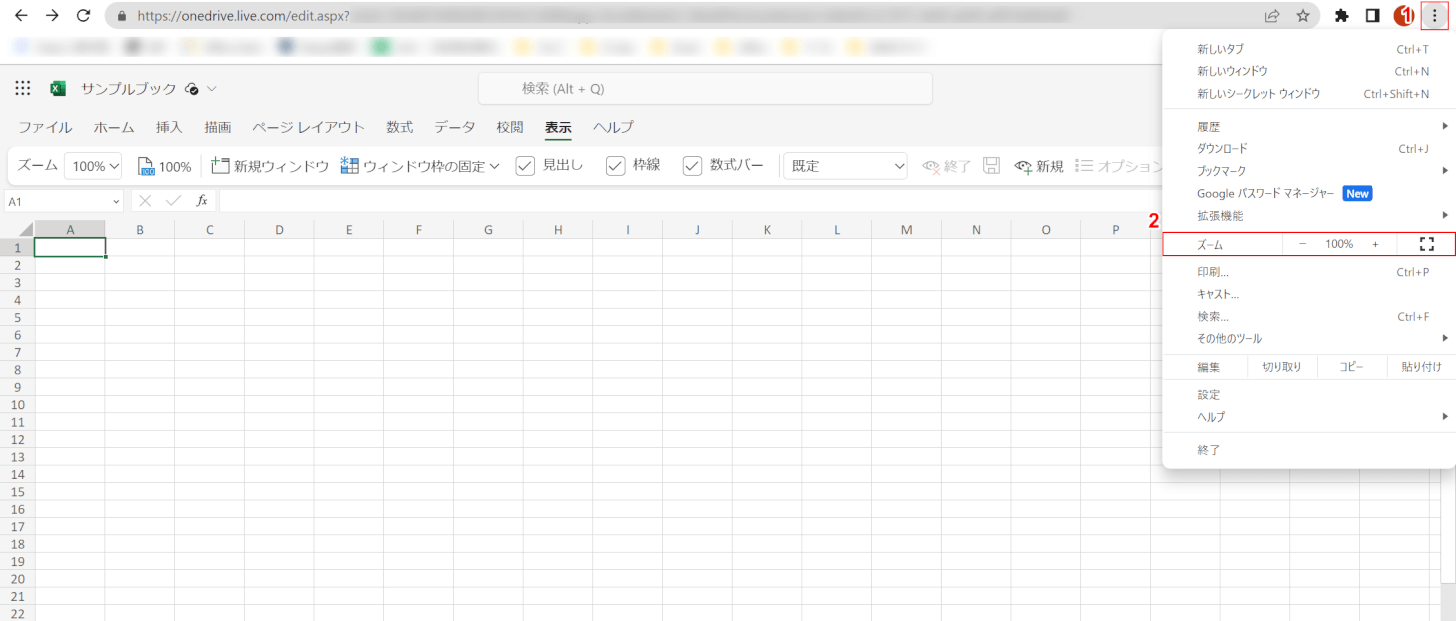Image resolution: width=1456 pixels, height=621 pixels.
Task: Click the fullscreen icon in zoom row
Action: (1426, 244)
